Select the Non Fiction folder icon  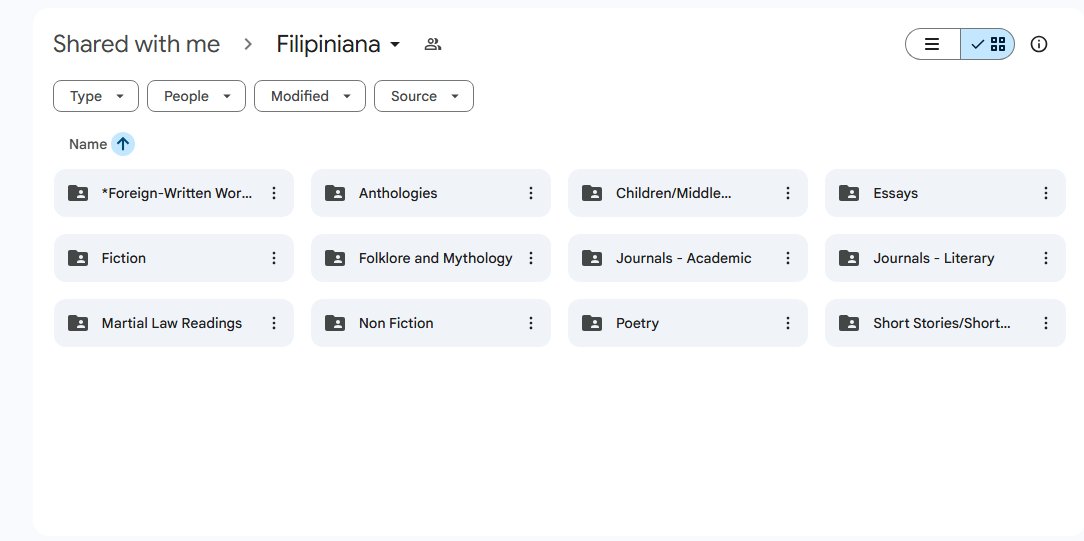coord(335,323)
